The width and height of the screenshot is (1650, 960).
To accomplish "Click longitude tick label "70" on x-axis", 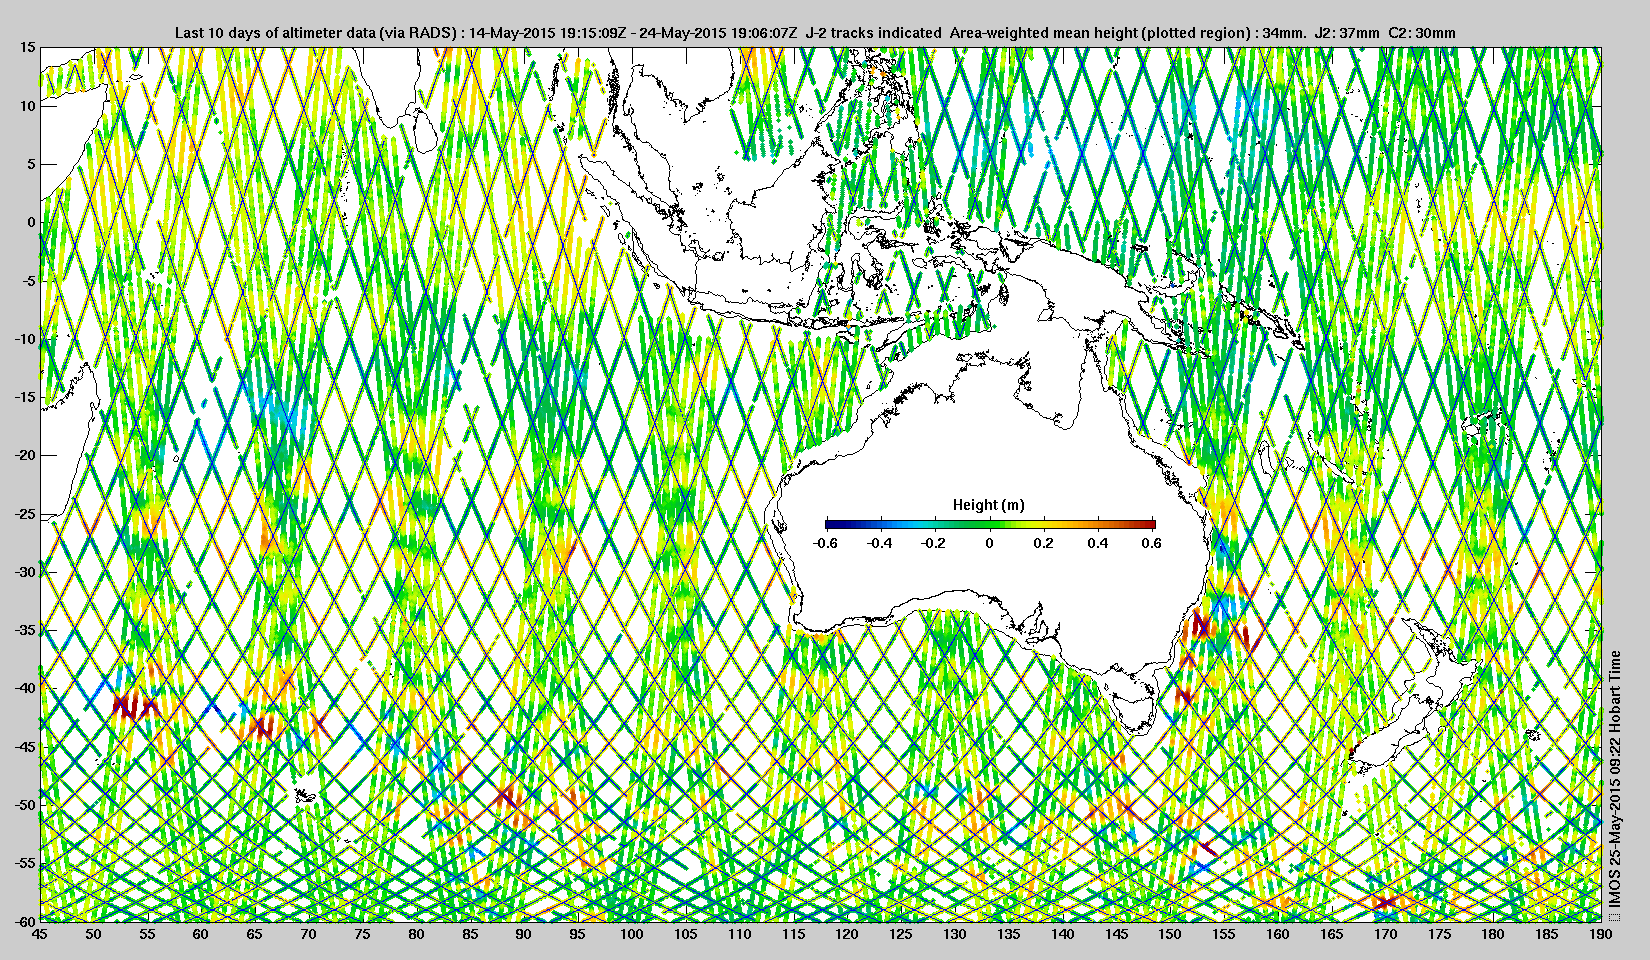I will coord(308,934).
